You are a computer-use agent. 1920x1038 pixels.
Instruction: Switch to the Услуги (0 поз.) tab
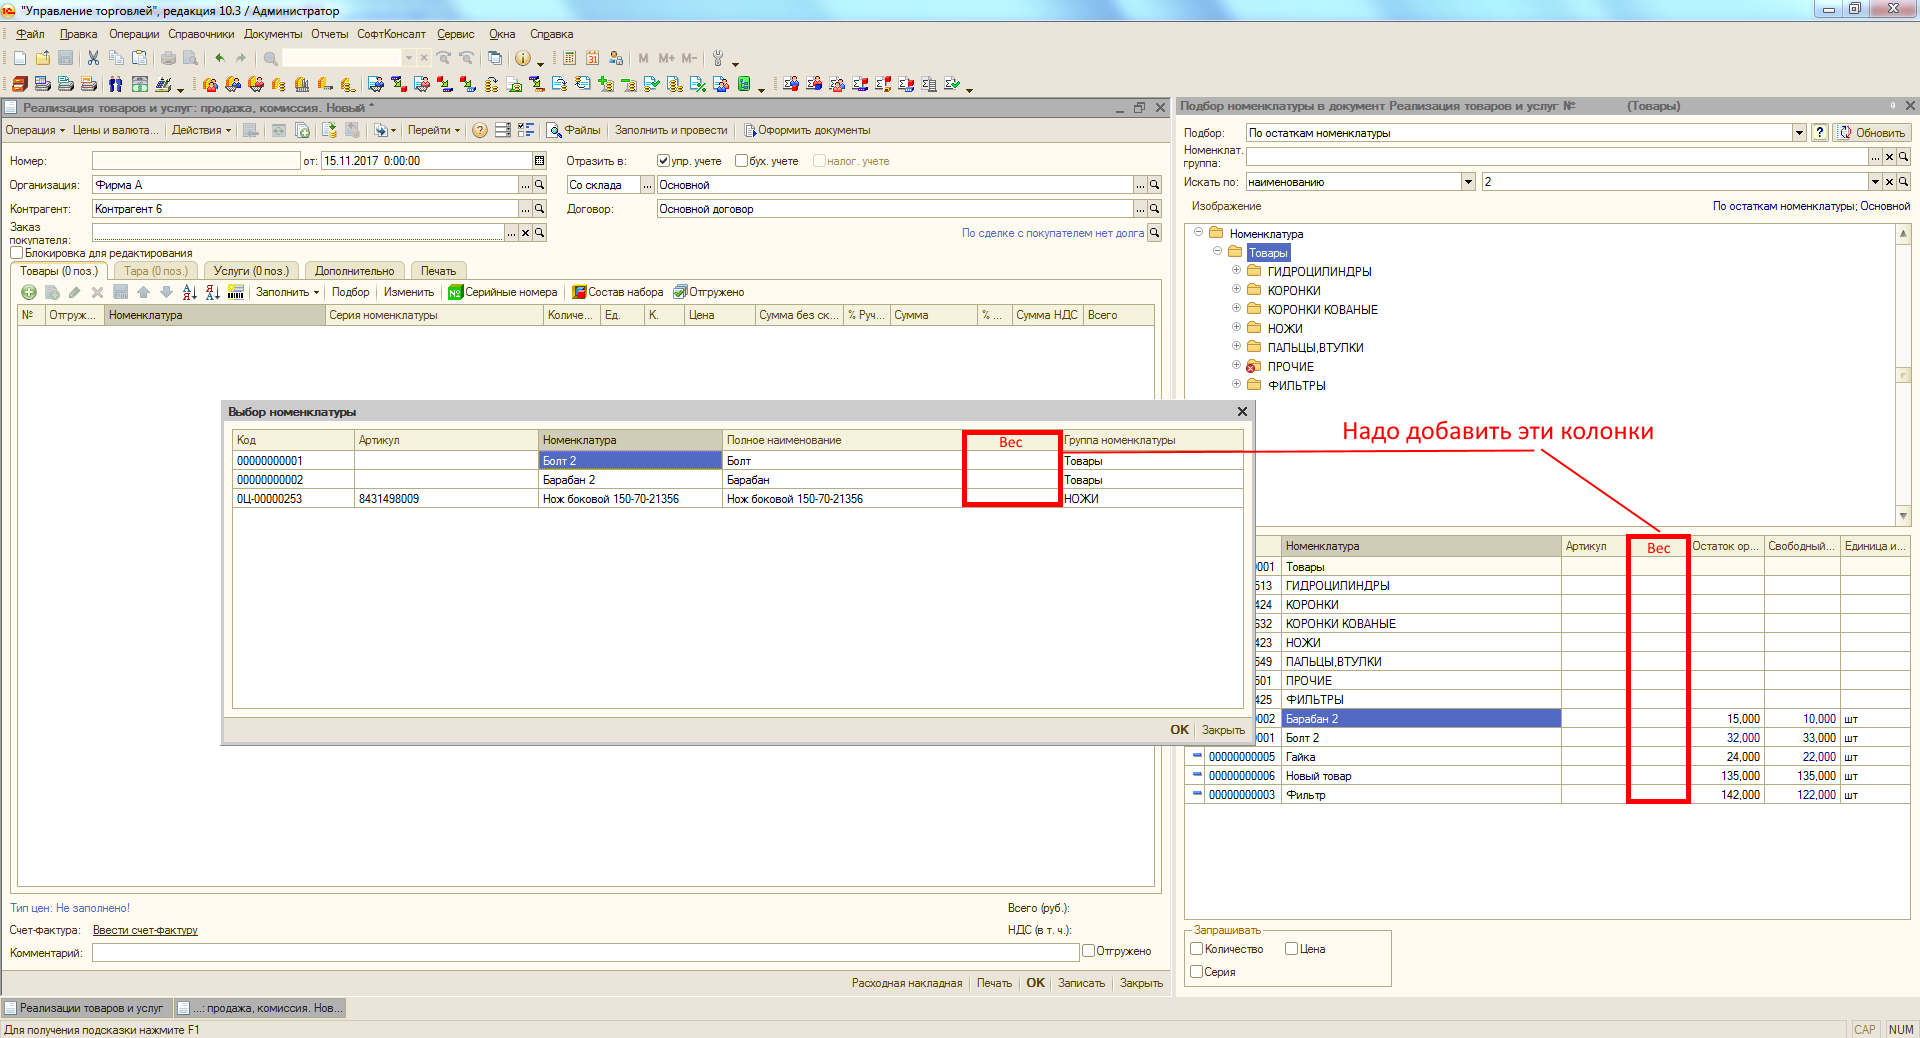[251, 271]
